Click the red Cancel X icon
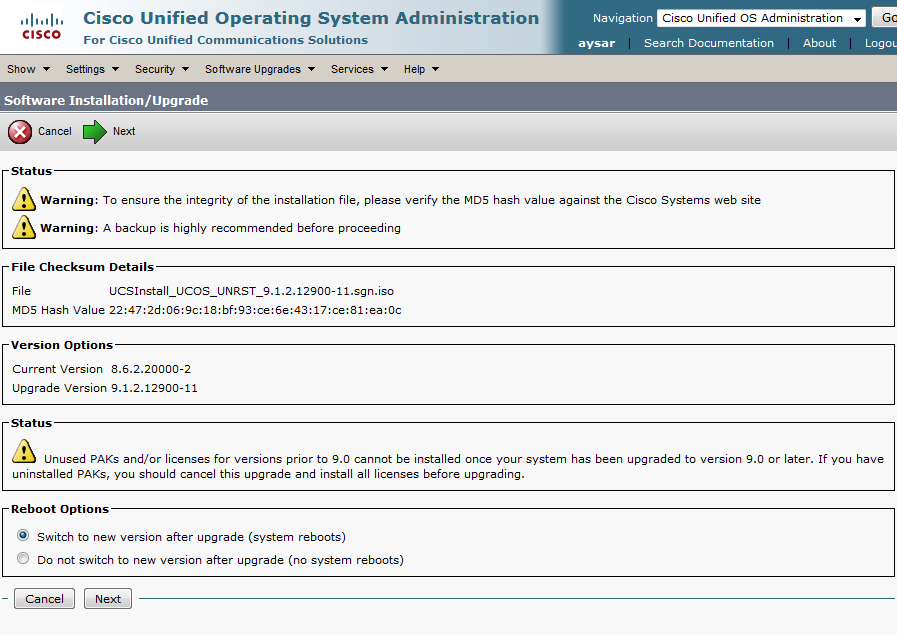 coord(20,132)
